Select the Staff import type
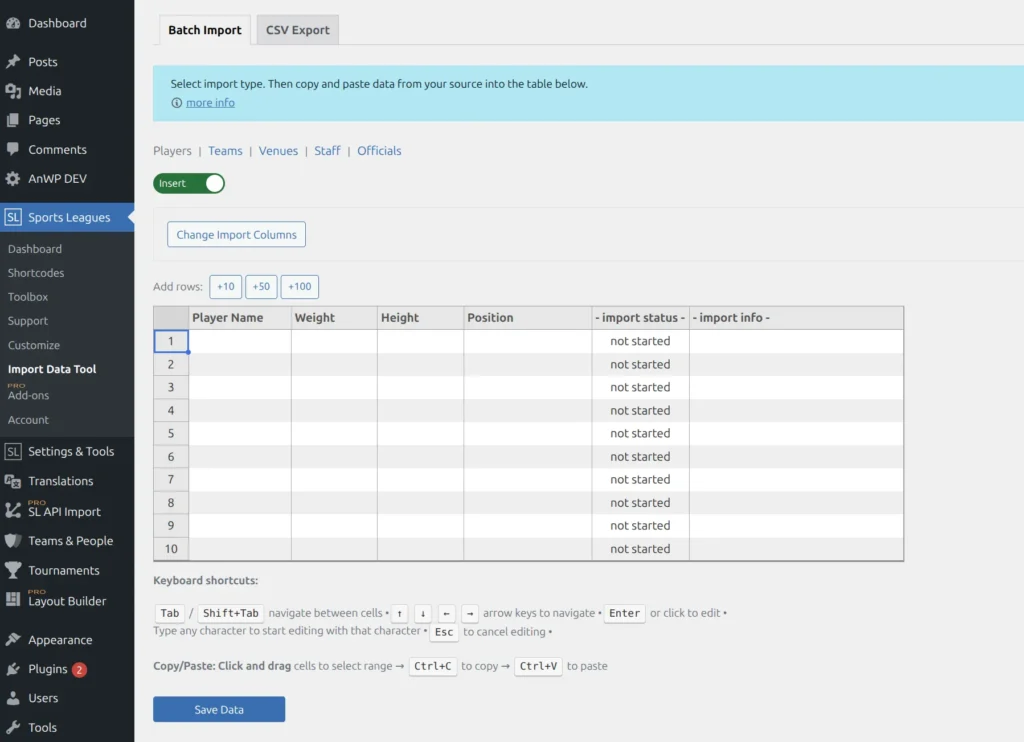This screenshot has height=742, width=1024. [x=327, y=151]
